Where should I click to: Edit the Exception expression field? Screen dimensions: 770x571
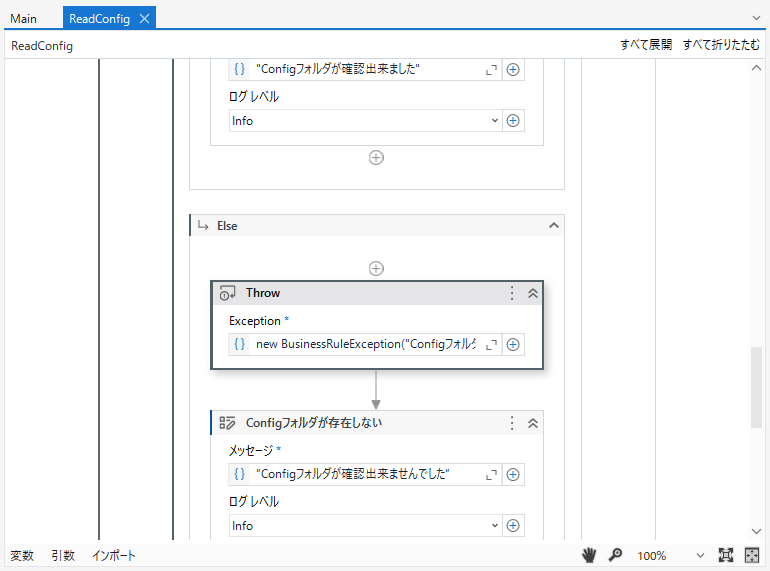(366, 344)
